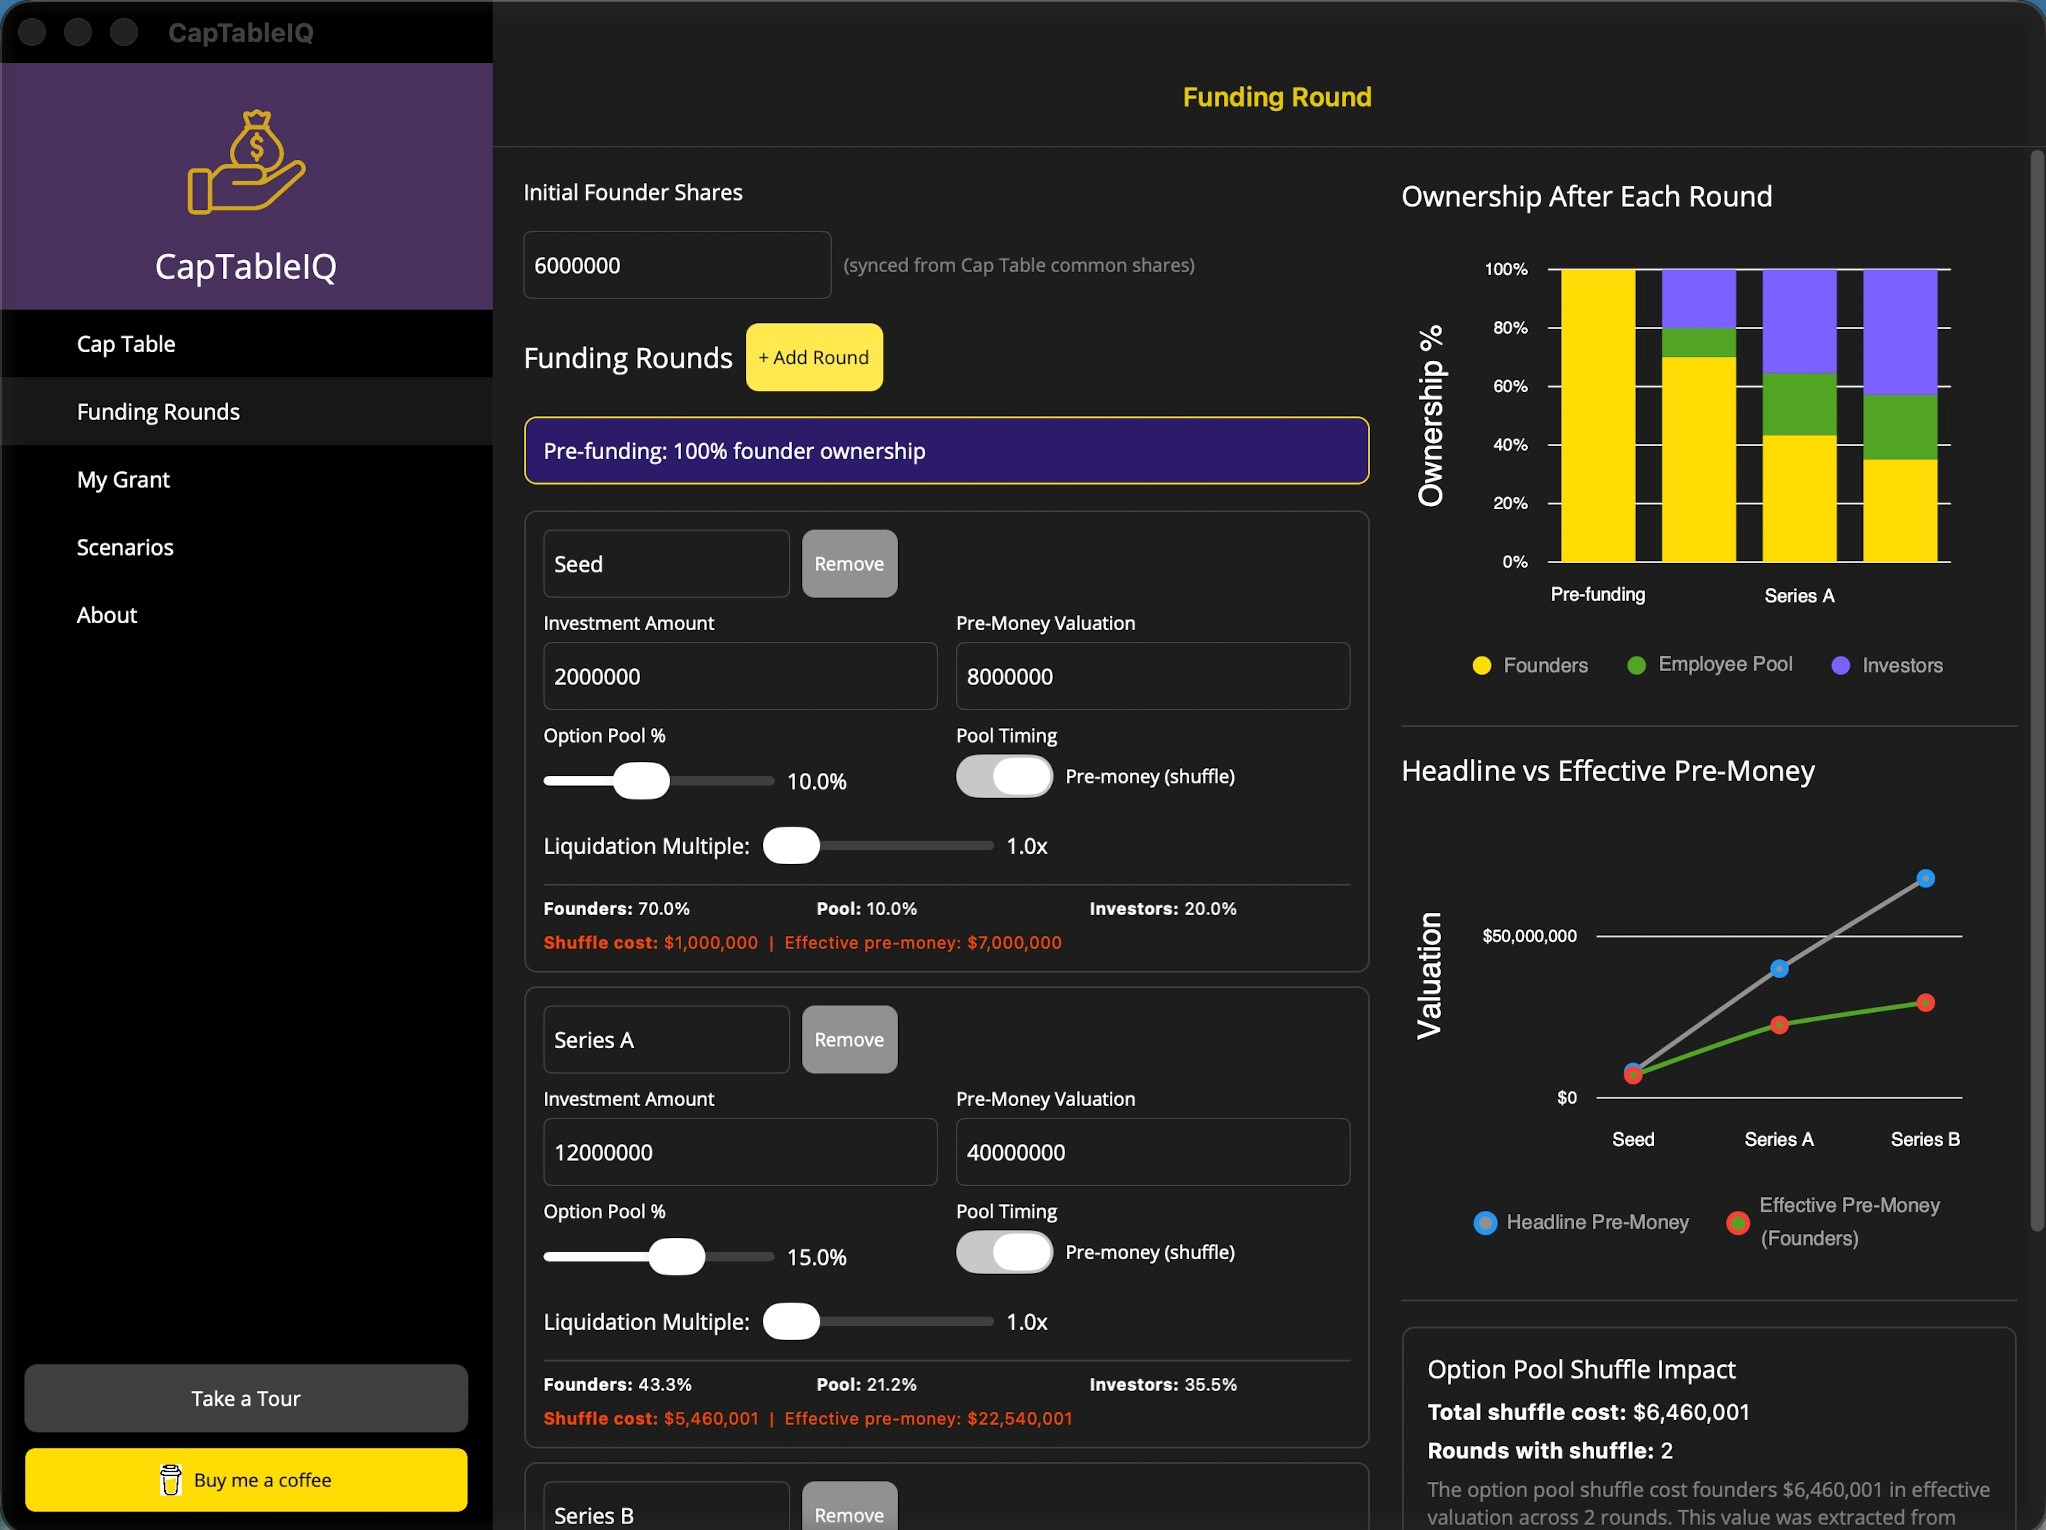Image resolution: width=2046 pixels, height=1530 pixels.
Task: Toggle Seed round Pool Timing switch
Action: pyautogui.click(x=1004, y=777)
